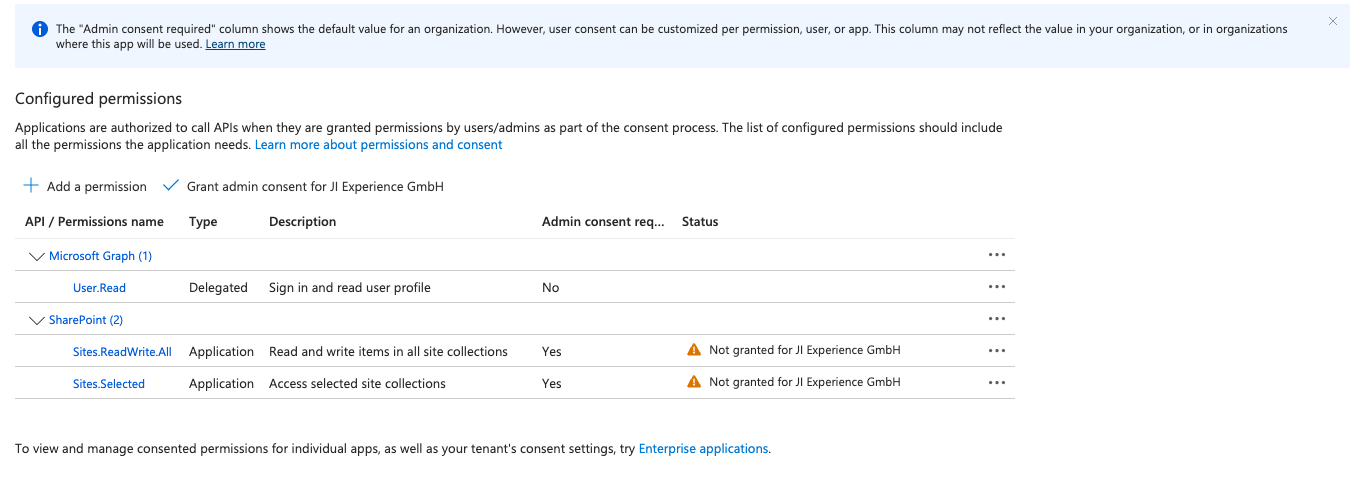Open the Sites.ReadWrite.All permission
The height and width of the screenshot is (478, 1360).
122,352
